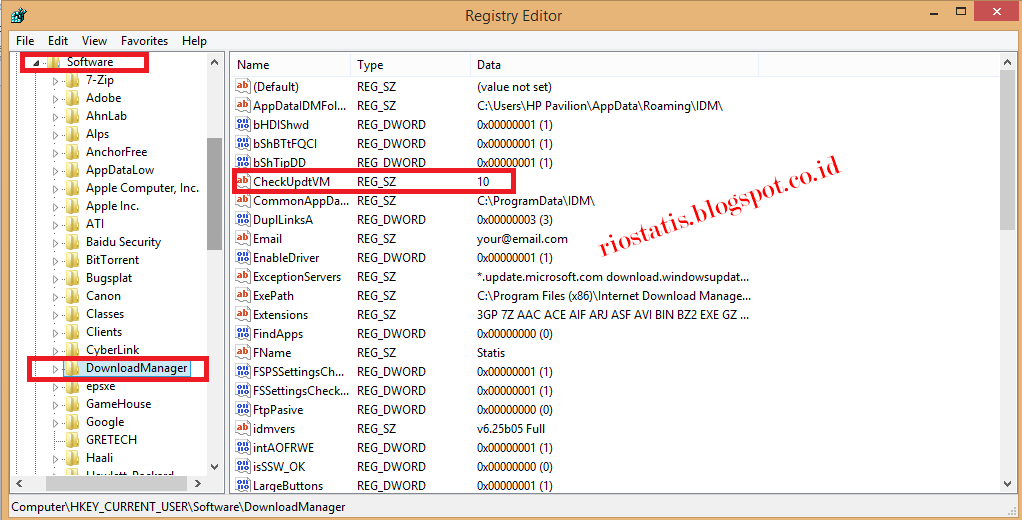
Task: Open the Favorites menu
Action: (144, 40)
